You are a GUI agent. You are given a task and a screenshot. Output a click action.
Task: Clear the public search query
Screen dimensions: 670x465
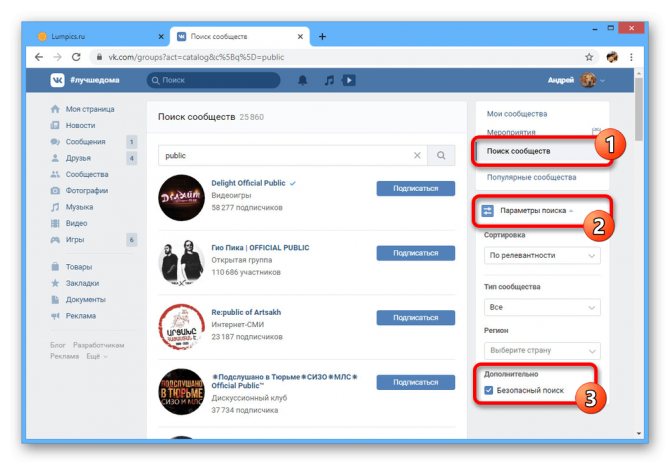click(x=417, y=156)
